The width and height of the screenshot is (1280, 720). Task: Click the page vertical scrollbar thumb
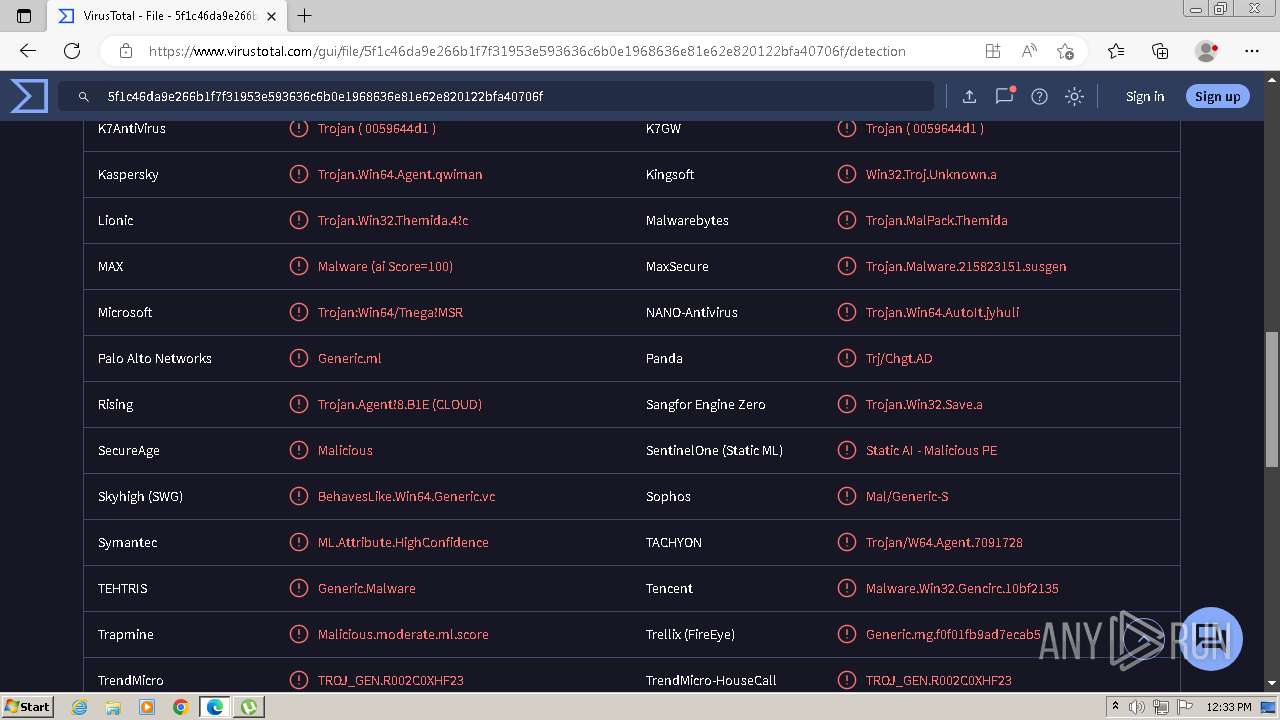1271,398
